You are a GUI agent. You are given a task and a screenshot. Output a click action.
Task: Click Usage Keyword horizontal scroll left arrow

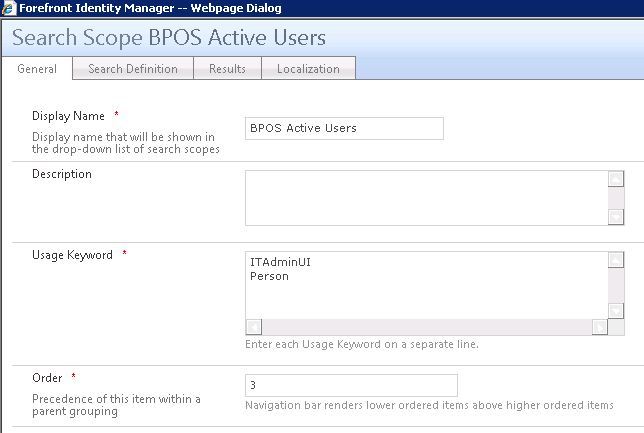(254, 327)
